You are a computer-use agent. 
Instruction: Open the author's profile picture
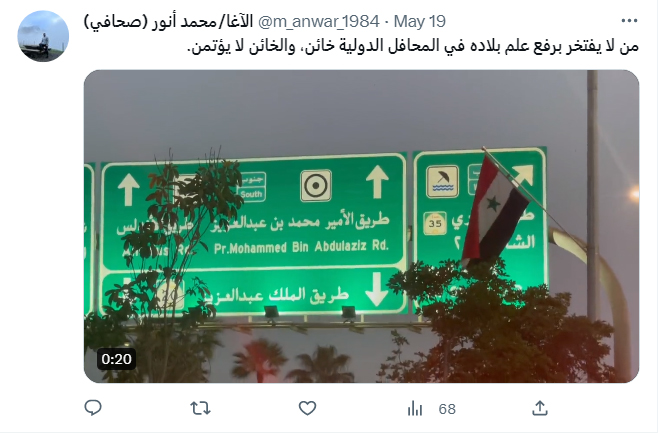(43, 36)
